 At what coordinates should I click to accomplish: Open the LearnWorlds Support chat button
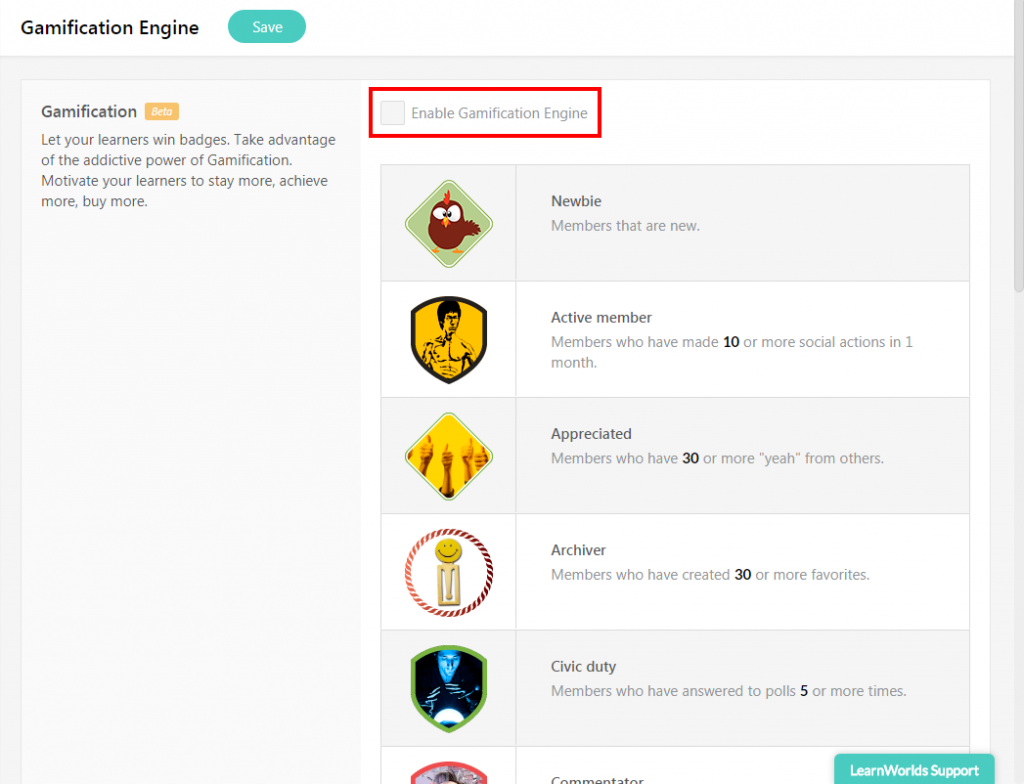914,770
